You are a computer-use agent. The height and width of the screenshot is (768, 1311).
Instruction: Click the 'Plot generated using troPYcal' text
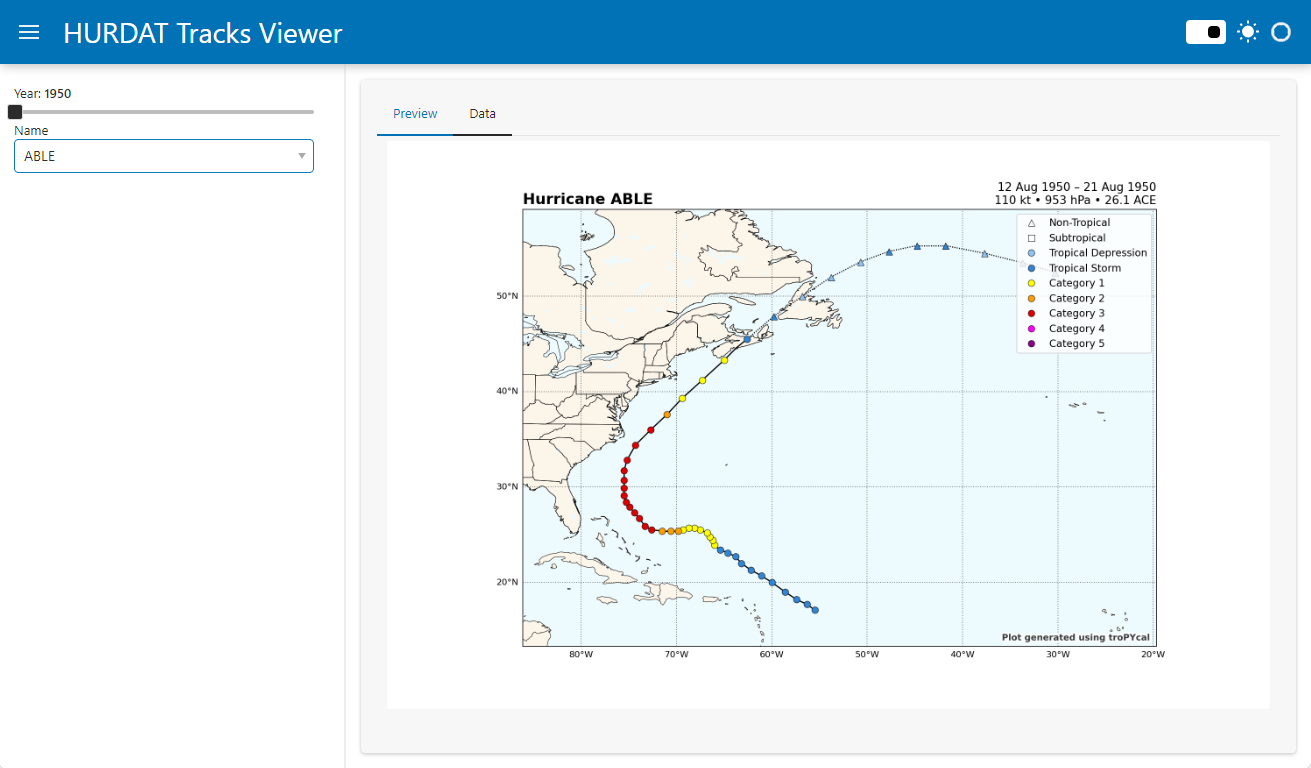click(x=1076, y=637)
